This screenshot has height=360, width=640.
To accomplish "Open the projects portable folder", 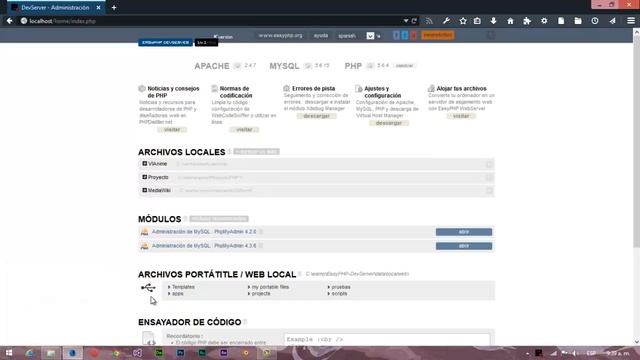I will [261, 293].
